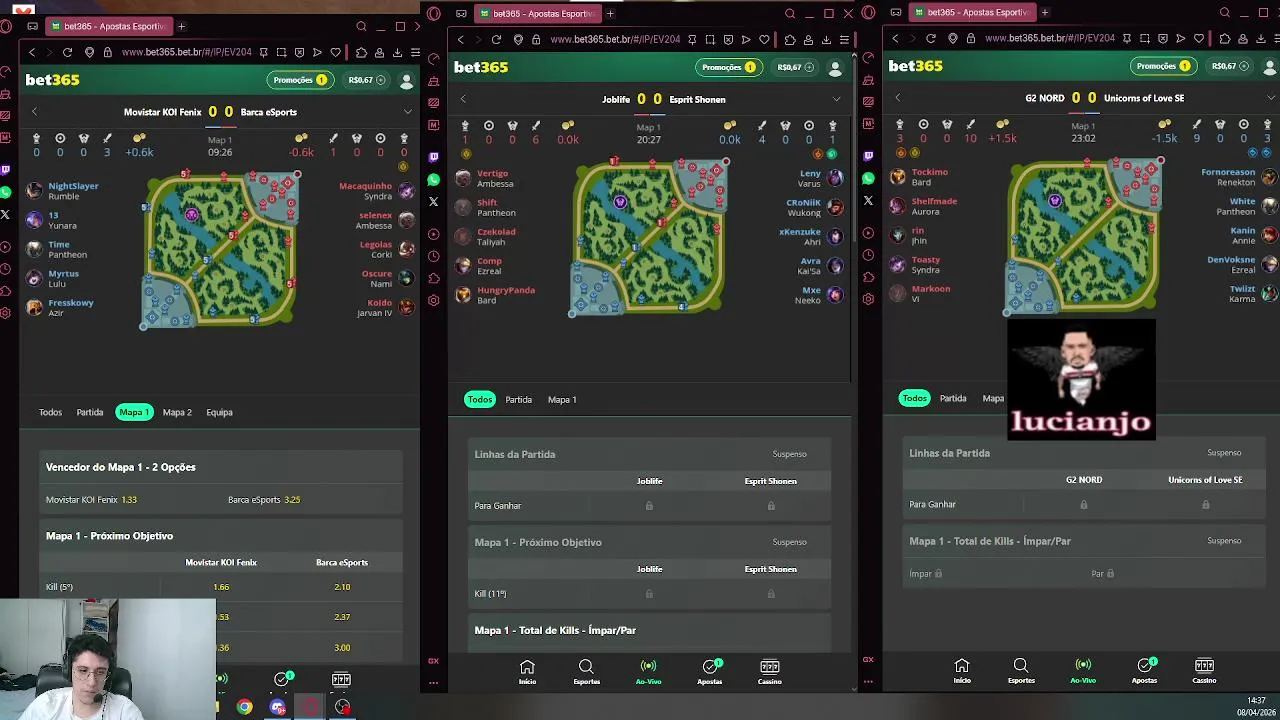Open extensions cube in middle window sidebar
This screenshot has width=1280, height=720.
[433, 278]
